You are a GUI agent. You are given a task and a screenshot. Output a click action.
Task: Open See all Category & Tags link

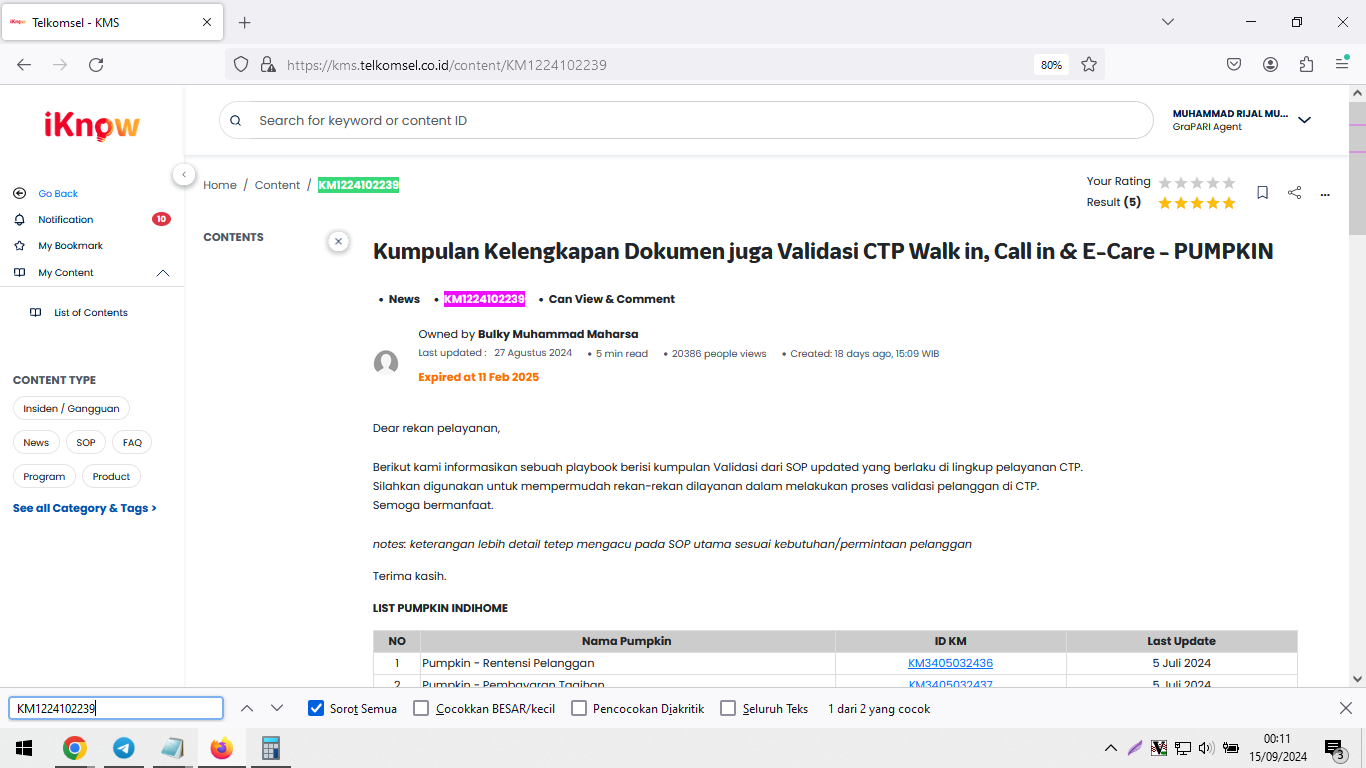tap(85, 508)
